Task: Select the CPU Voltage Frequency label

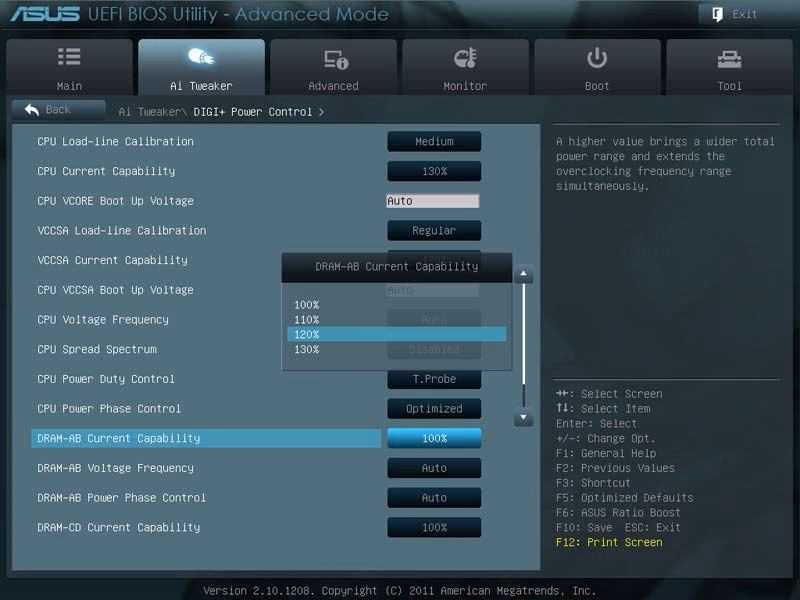Action: coord(103,319)
